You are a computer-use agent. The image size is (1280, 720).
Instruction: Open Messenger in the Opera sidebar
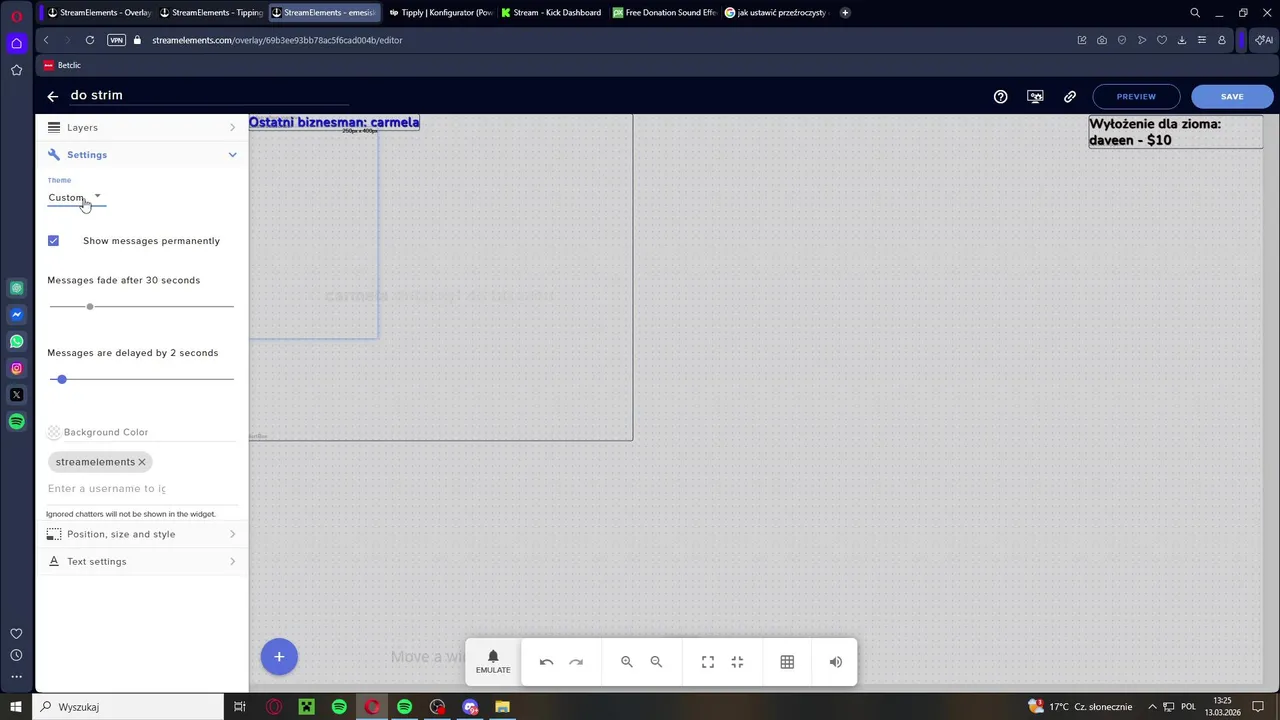[16, 315]
